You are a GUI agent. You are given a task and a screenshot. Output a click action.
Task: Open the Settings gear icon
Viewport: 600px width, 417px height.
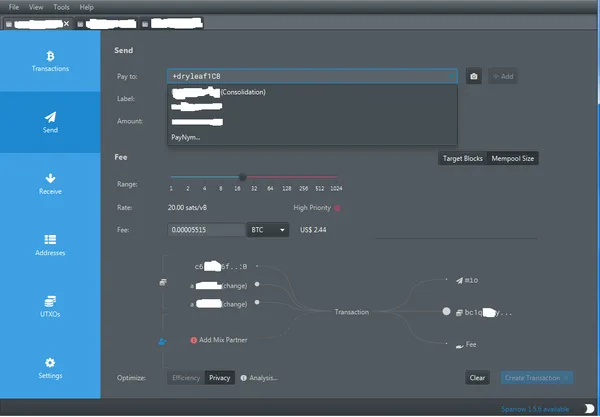[50, 362]
